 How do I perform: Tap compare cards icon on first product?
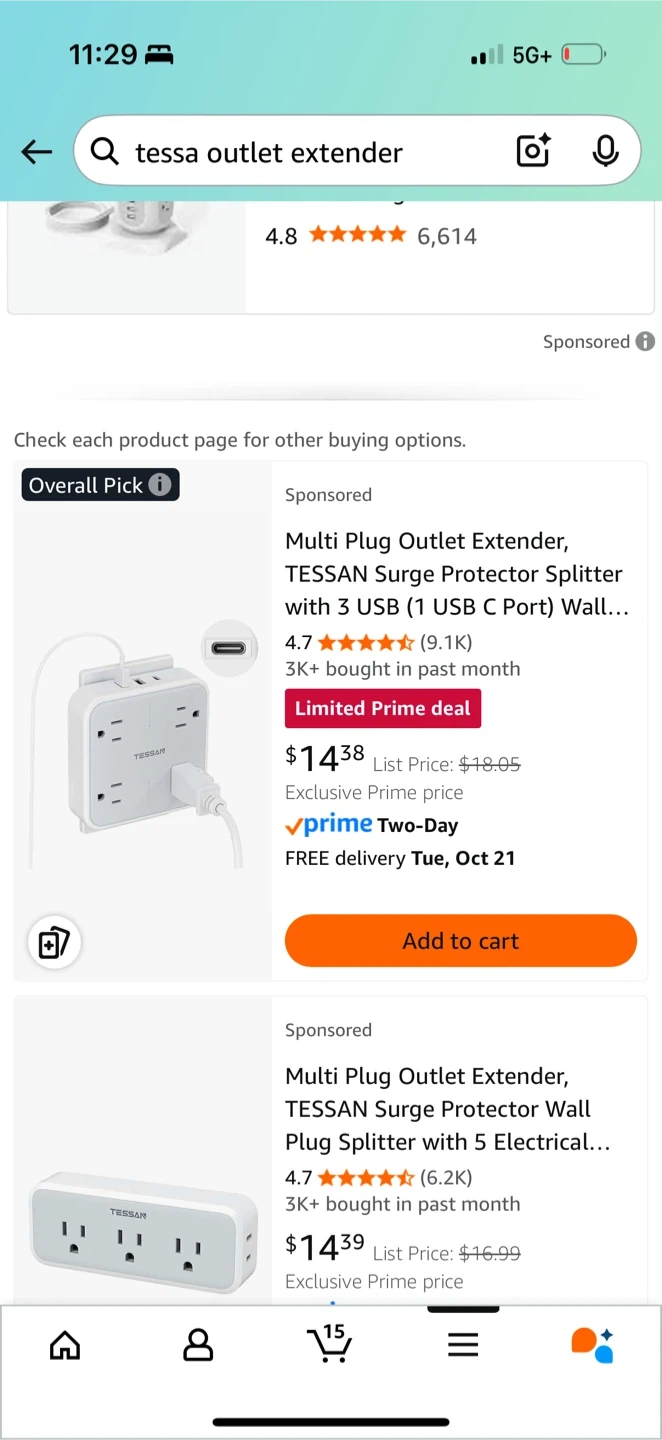pyautogui.click(x=53, y=942)
